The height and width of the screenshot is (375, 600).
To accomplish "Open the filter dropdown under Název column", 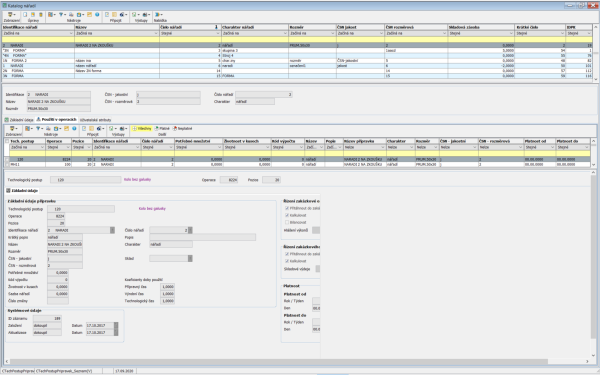I will click(x=156, y=33).
